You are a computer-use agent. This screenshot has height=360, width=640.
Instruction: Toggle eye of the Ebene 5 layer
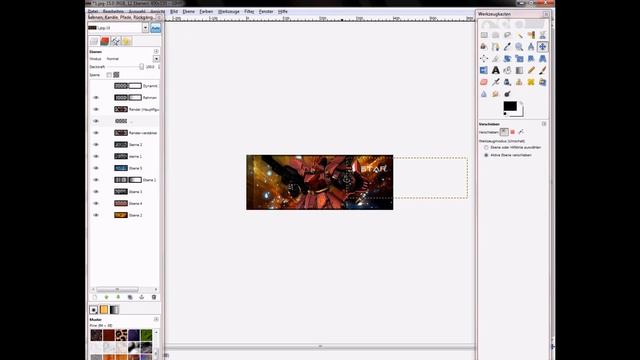point(96,168)
